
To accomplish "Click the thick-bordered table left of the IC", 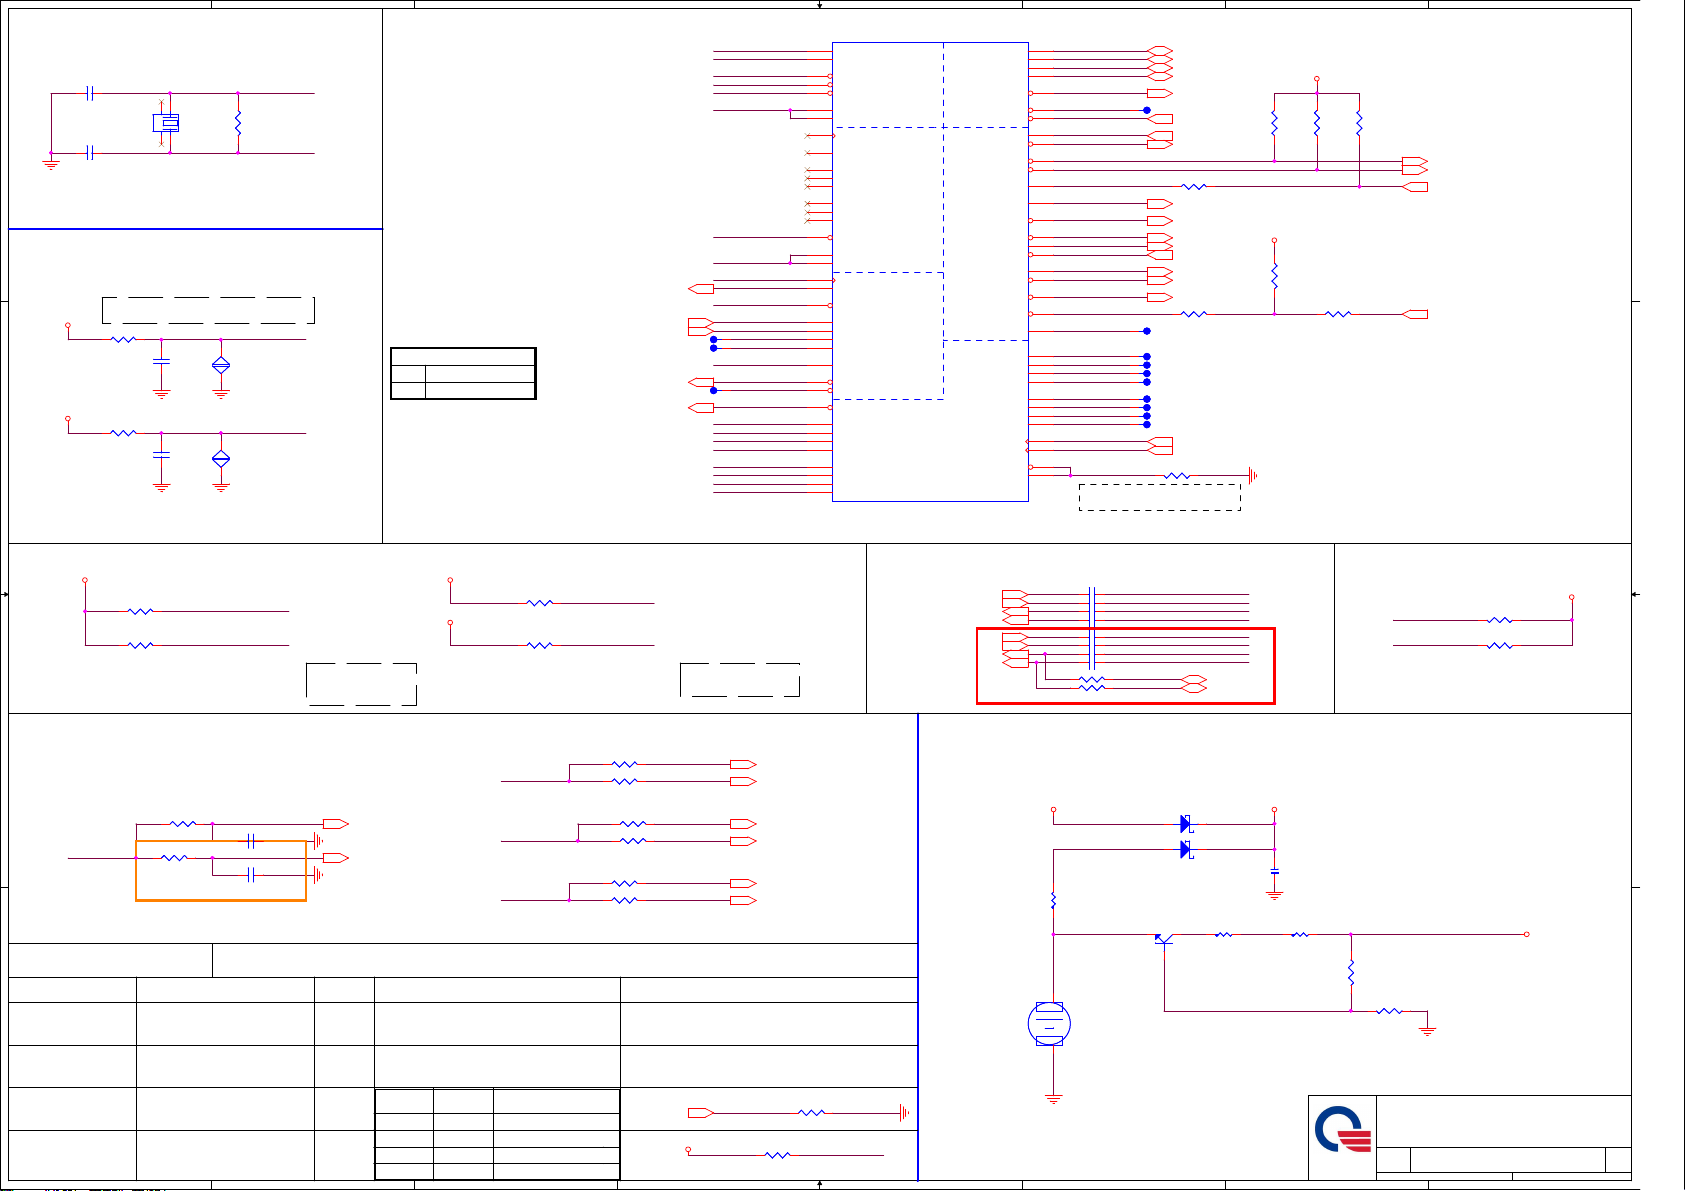I will click(x=463, y=373).
